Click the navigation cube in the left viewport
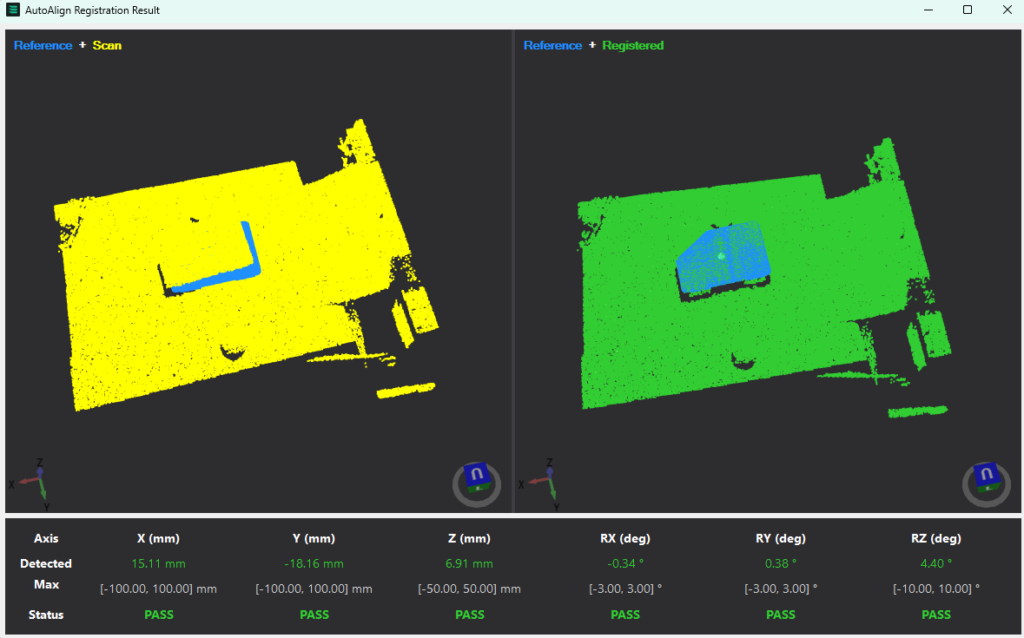 coord(477,478)
